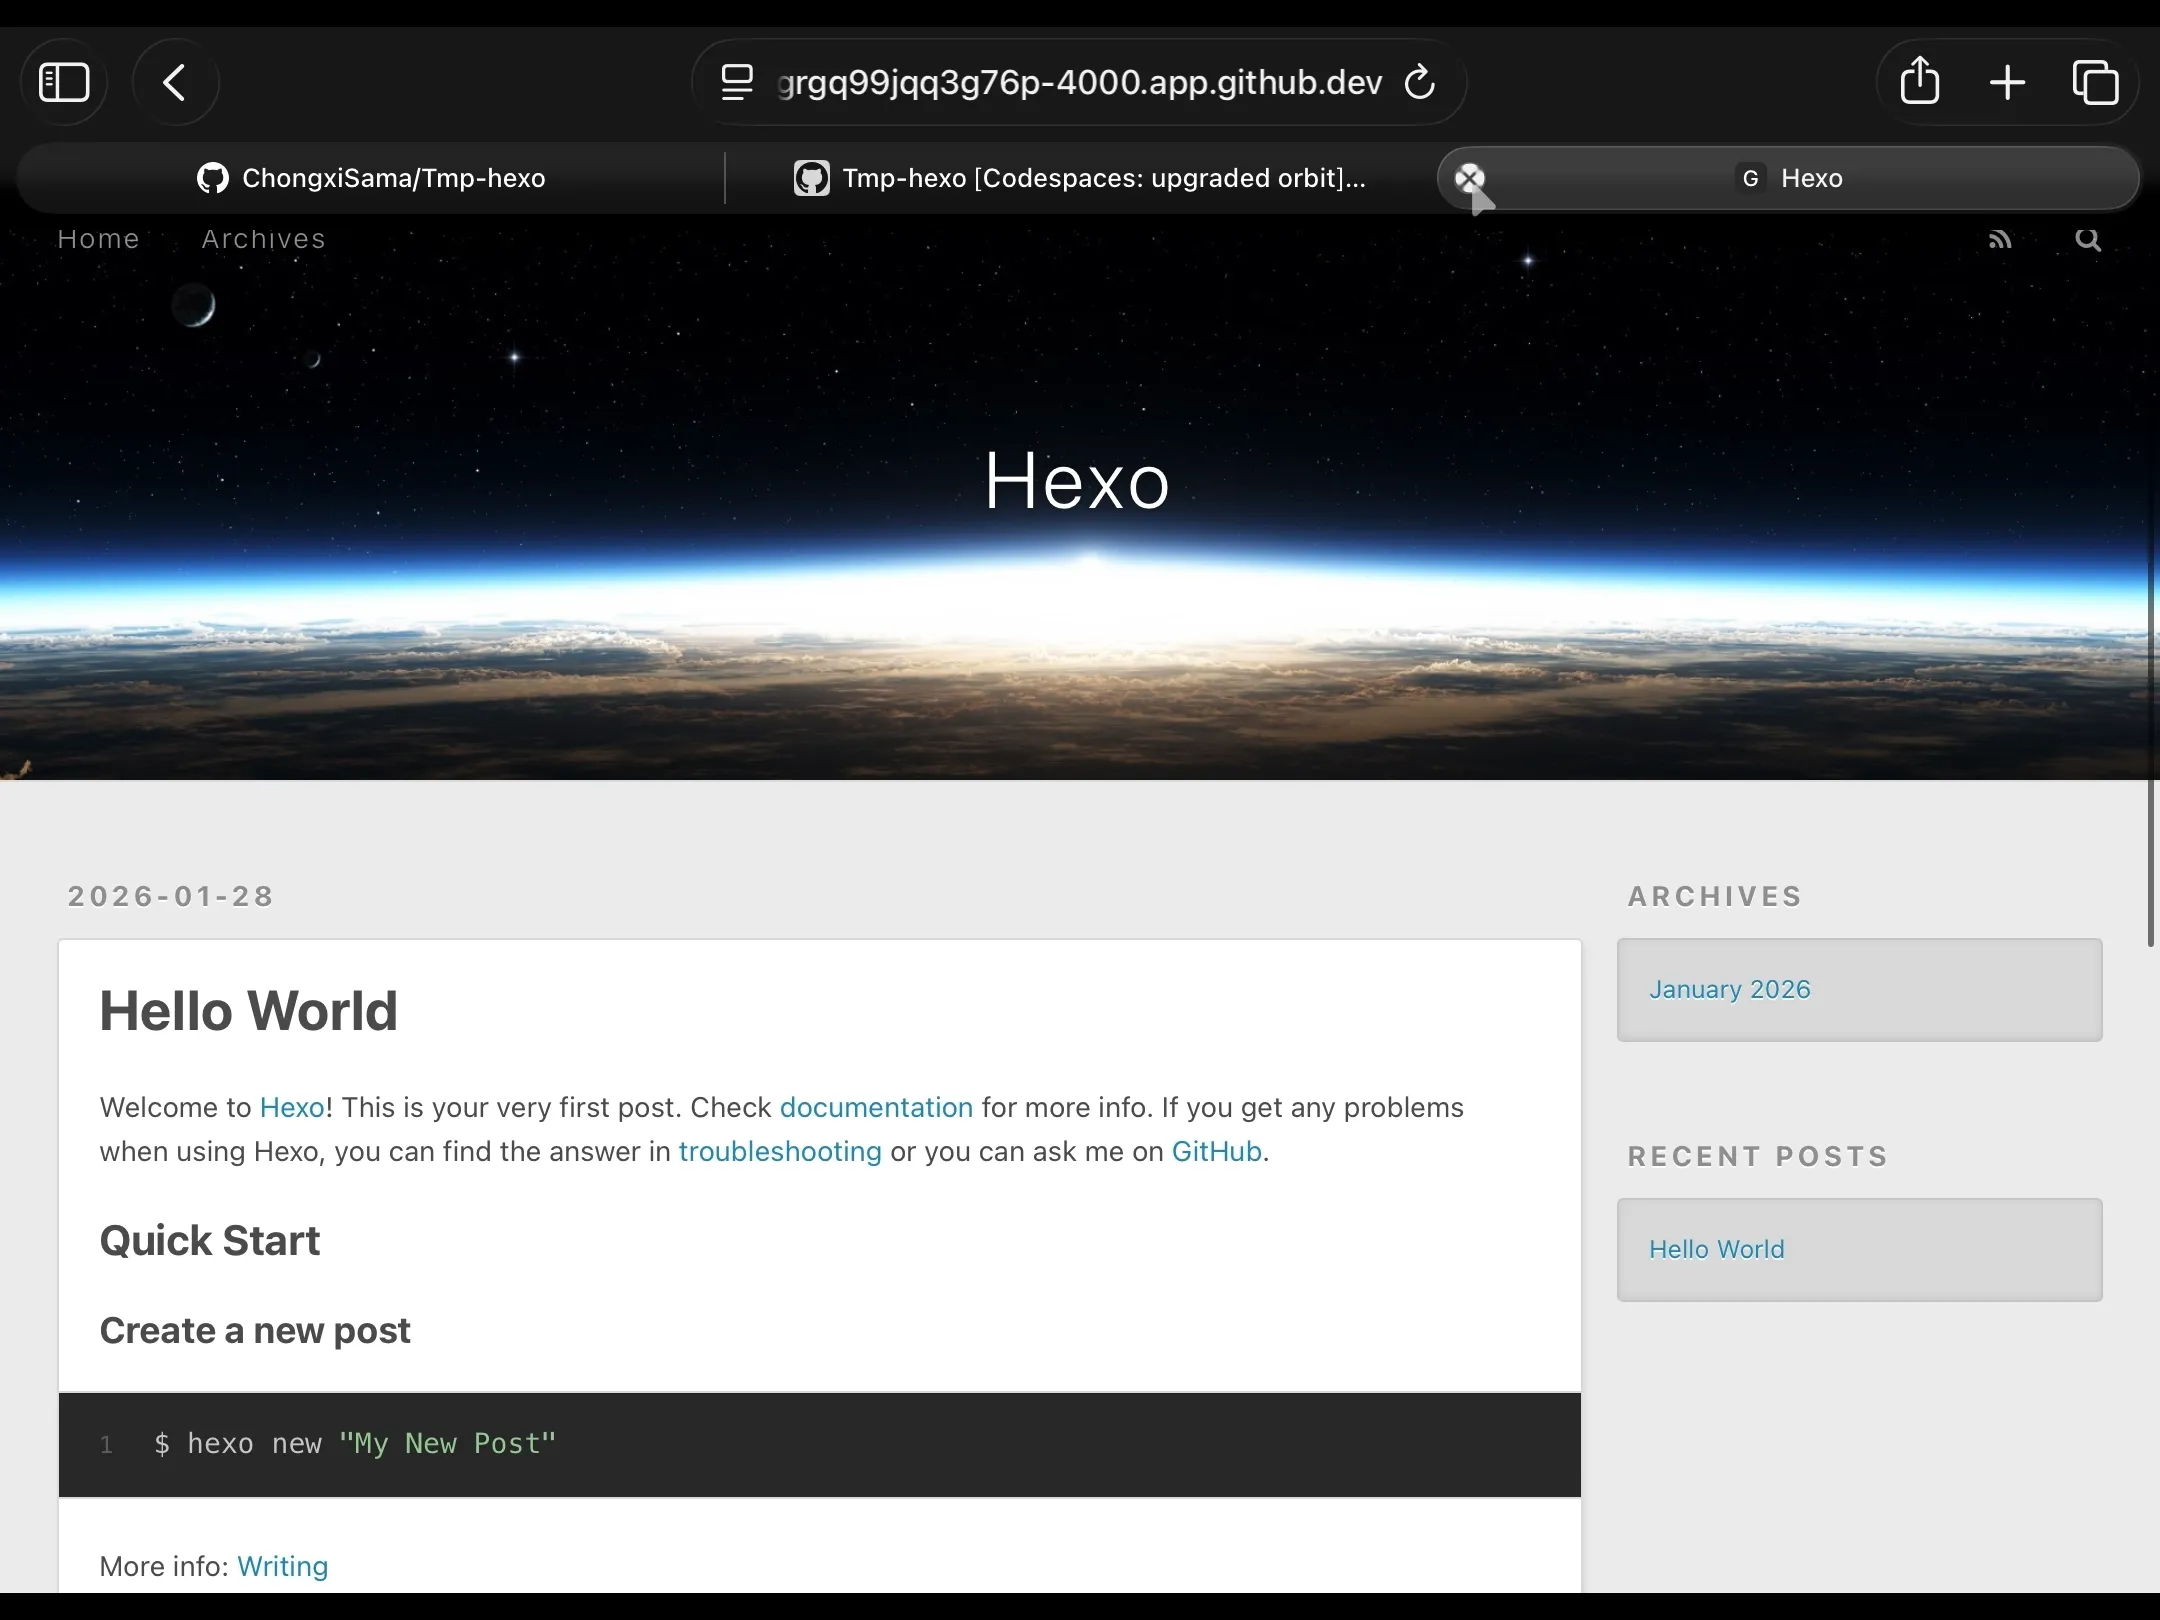Open the blog's search function
The width and height of the screenshot is (2160, 1620).
click(2088, 239)
